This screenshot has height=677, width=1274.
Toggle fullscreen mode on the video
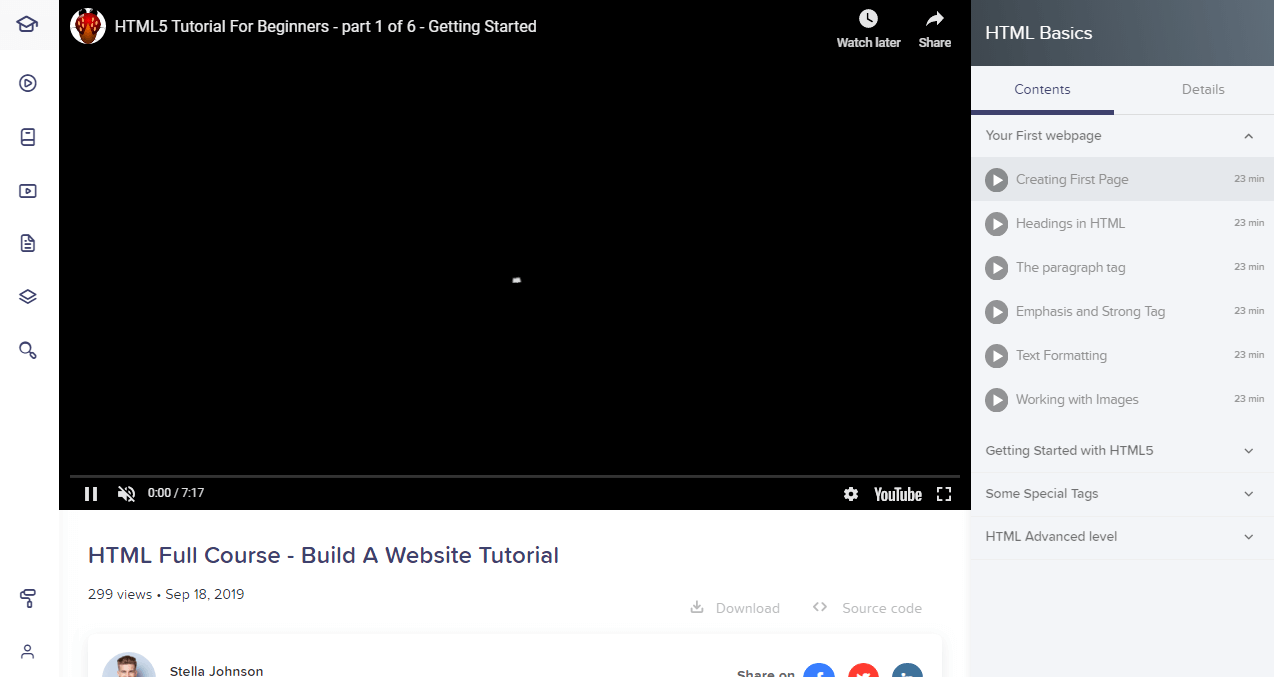click(x=943, y=494)
